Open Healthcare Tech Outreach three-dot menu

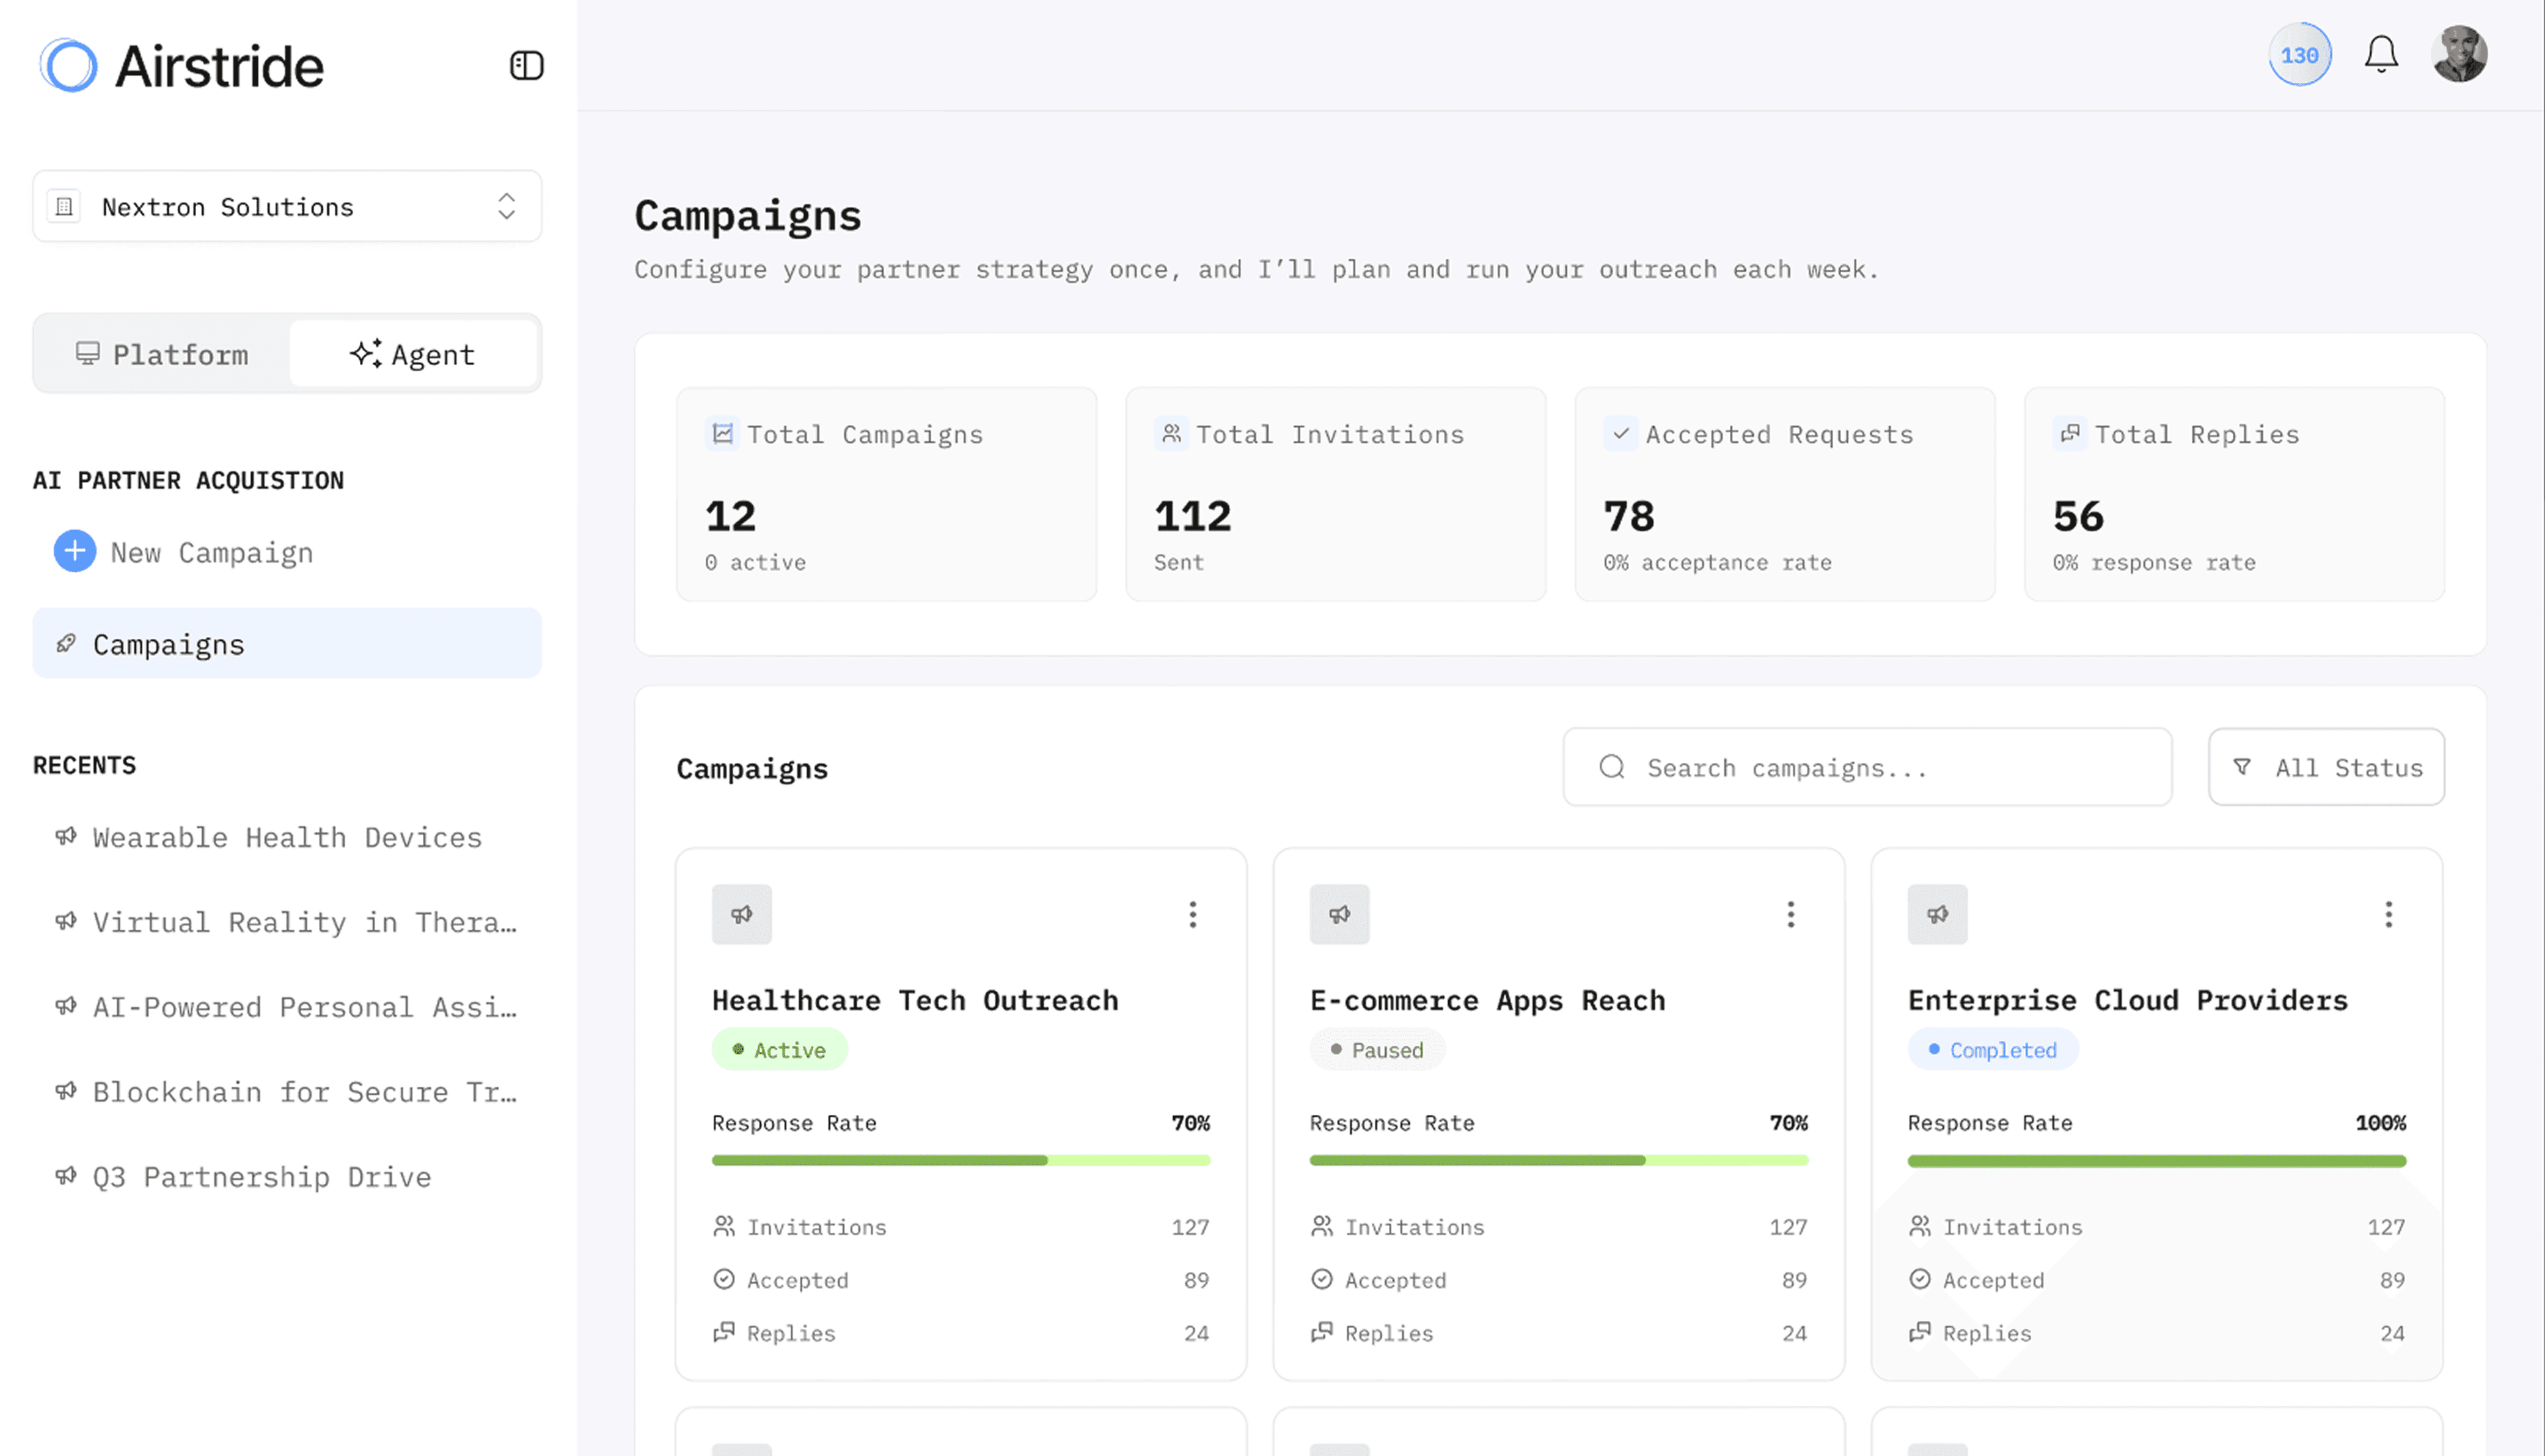point(1192,914)
